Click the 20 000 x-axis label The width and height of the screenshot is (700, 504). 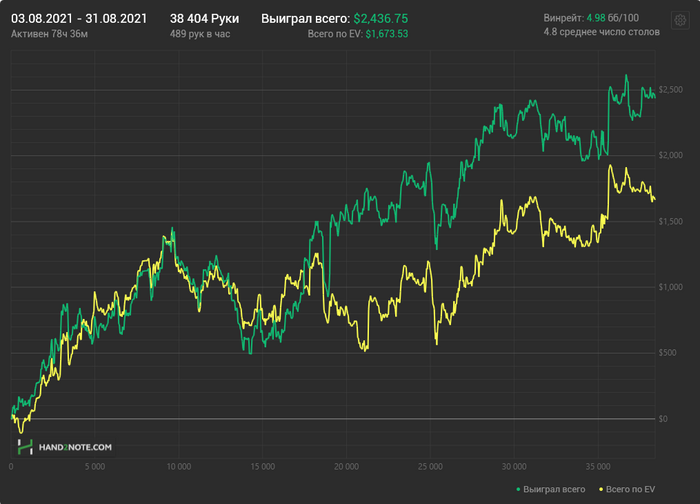[x=346, y=467]
